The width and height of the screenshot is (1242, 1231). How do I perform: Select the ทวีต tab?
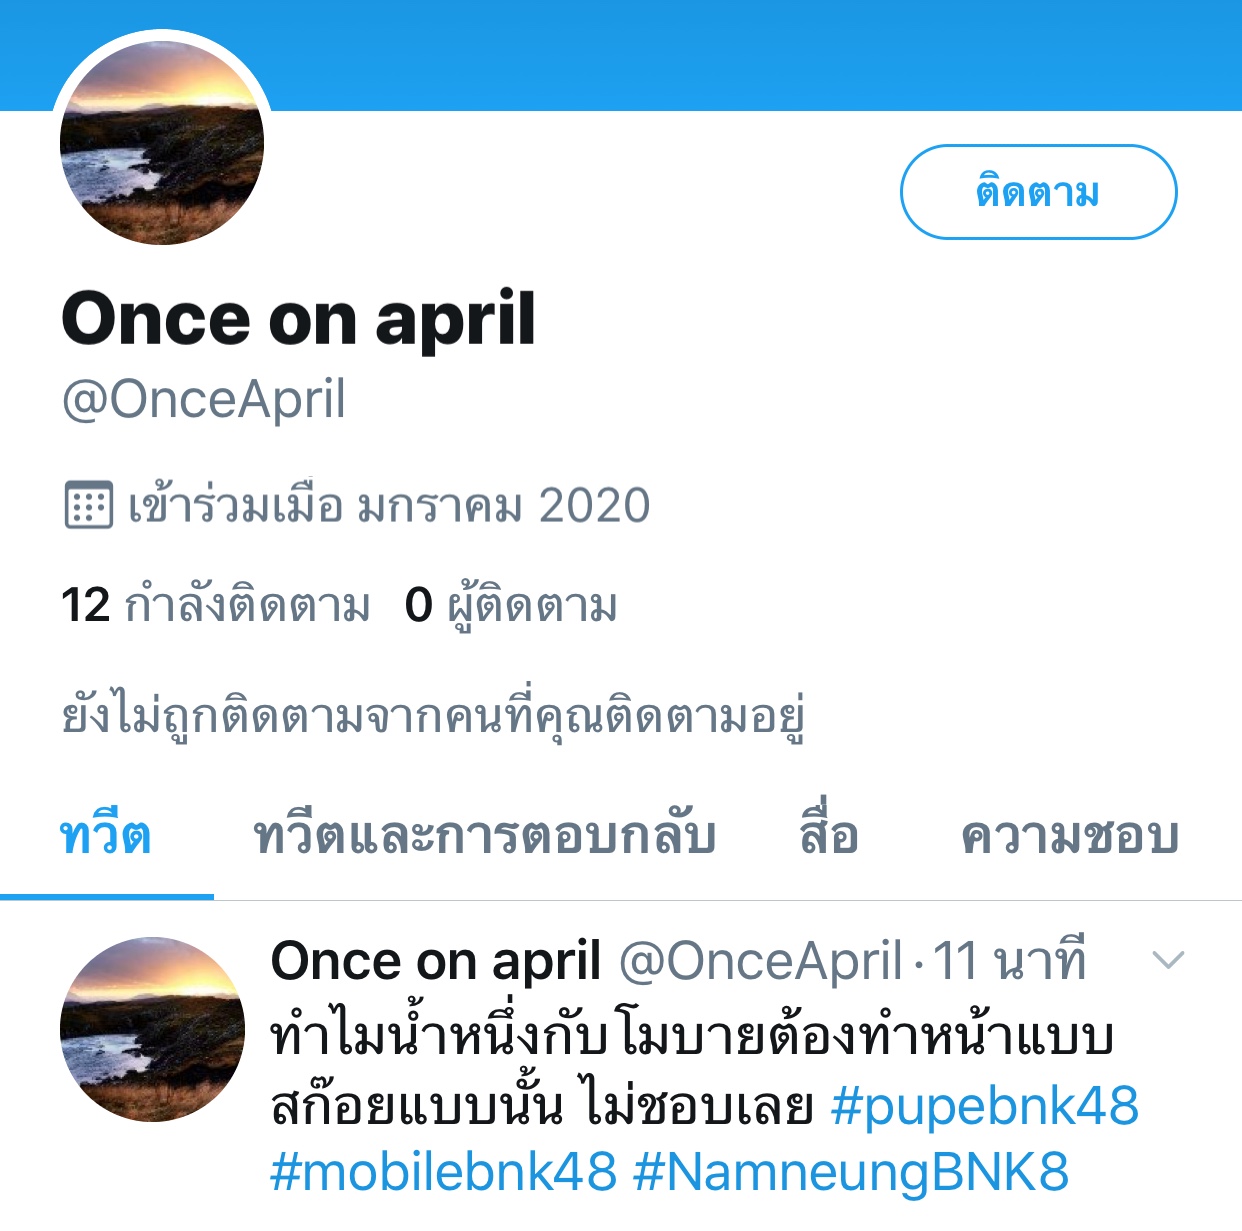point(106,836)
